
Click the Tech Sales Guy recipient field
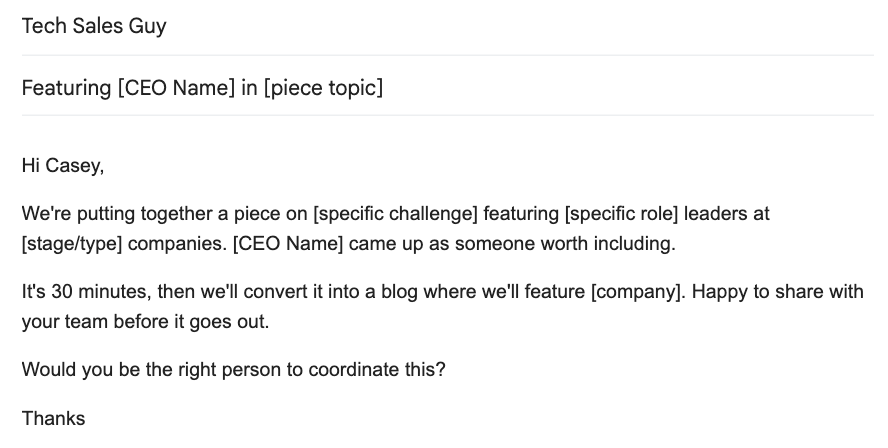(x=94, y=27)
